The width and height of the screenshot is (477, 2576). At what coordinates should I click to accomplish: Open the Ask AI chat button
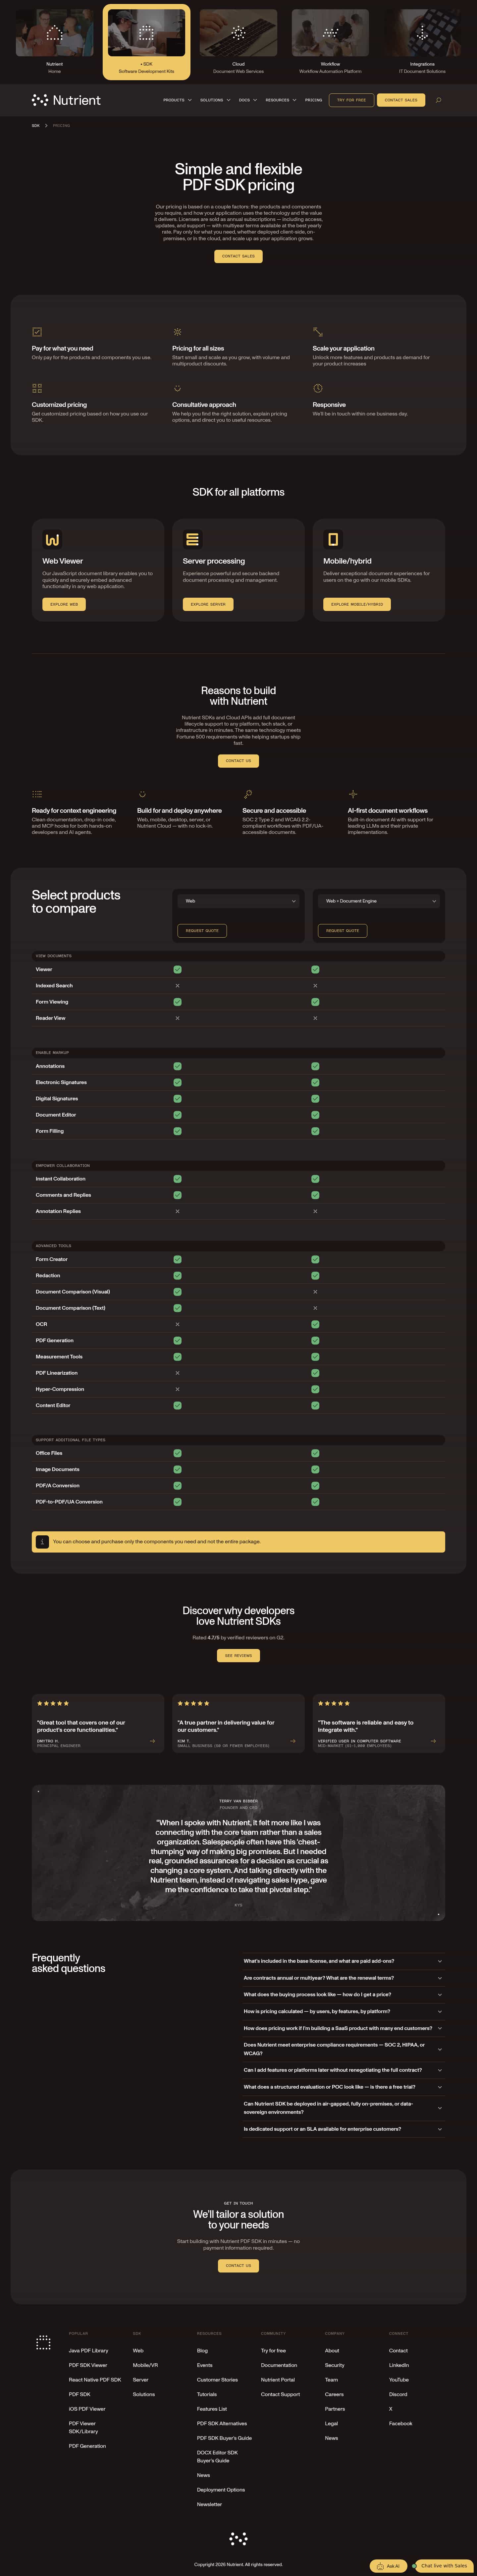pyautogui.click(x=389, y=2565)
